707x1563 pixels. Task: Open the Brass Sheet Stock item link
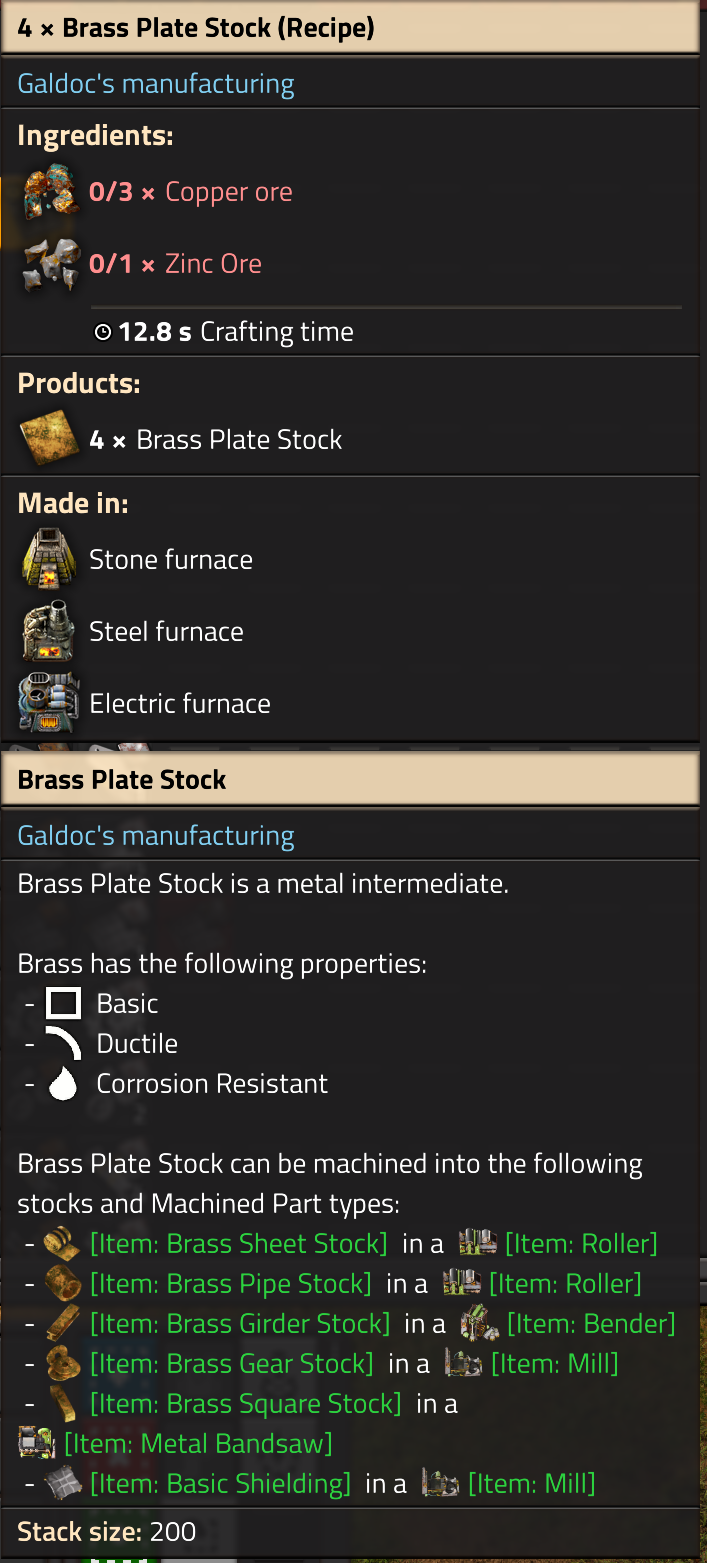click(238, 1244)
